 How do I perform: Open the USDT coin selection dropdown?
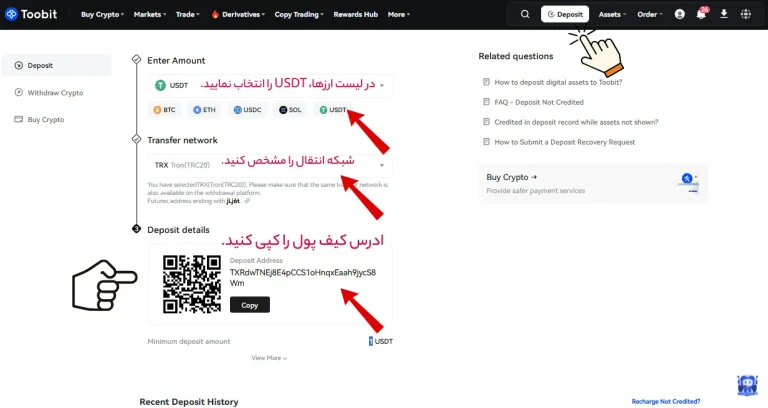(x=270, y=85)
